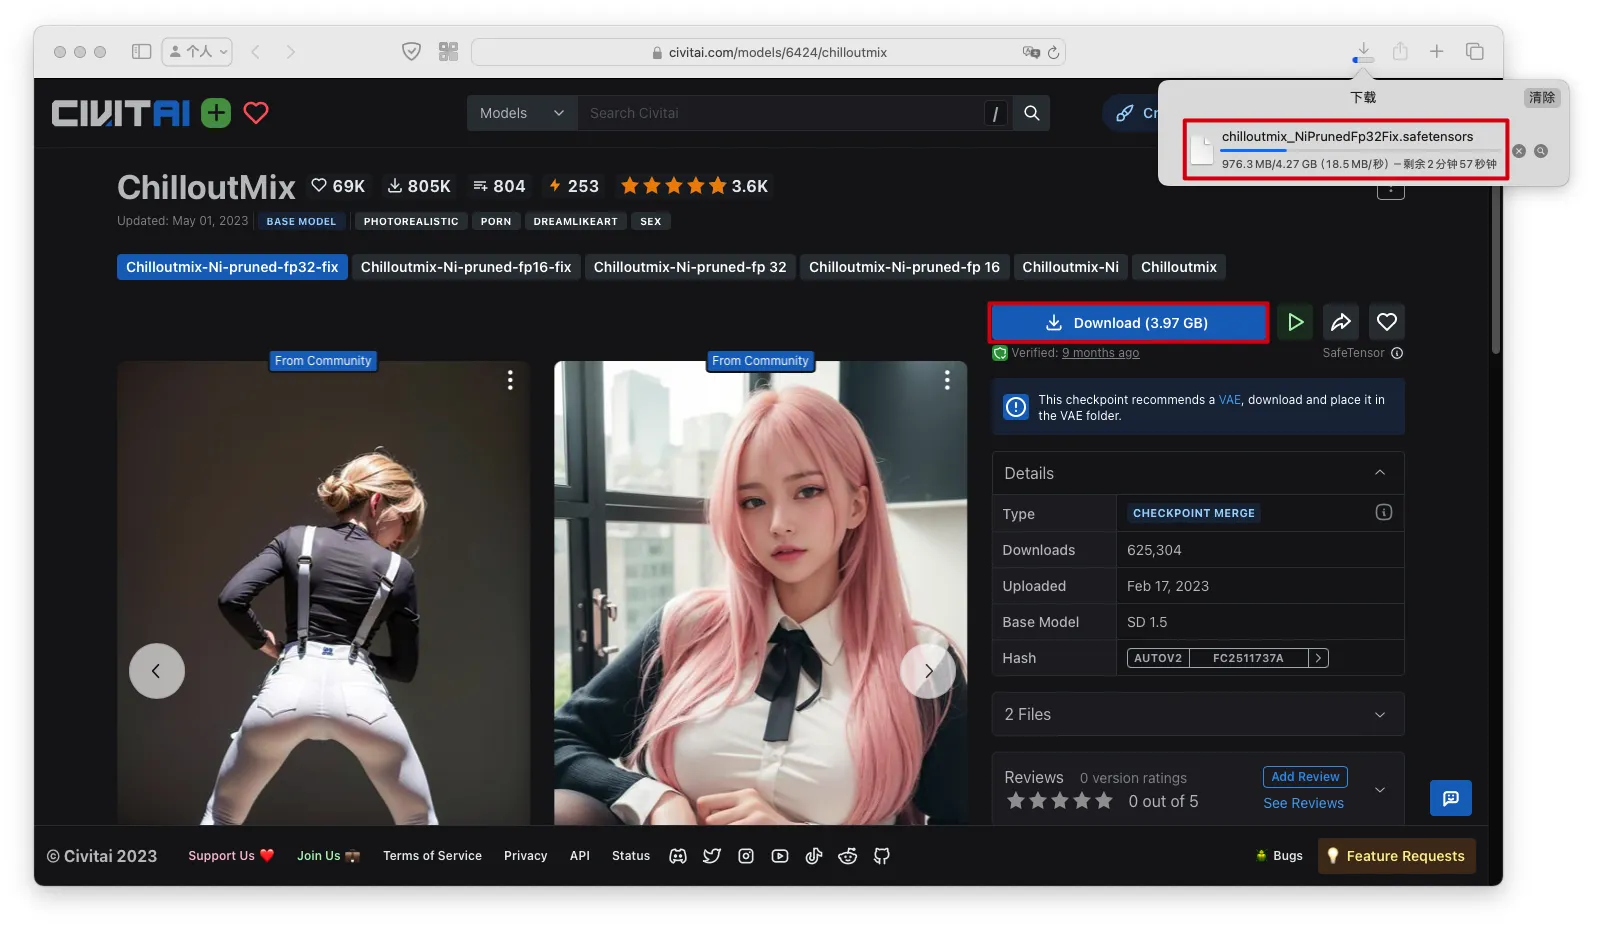Select the Chilloutmix-Ni-pruned-fp16-fix version tab

[466, 267]
